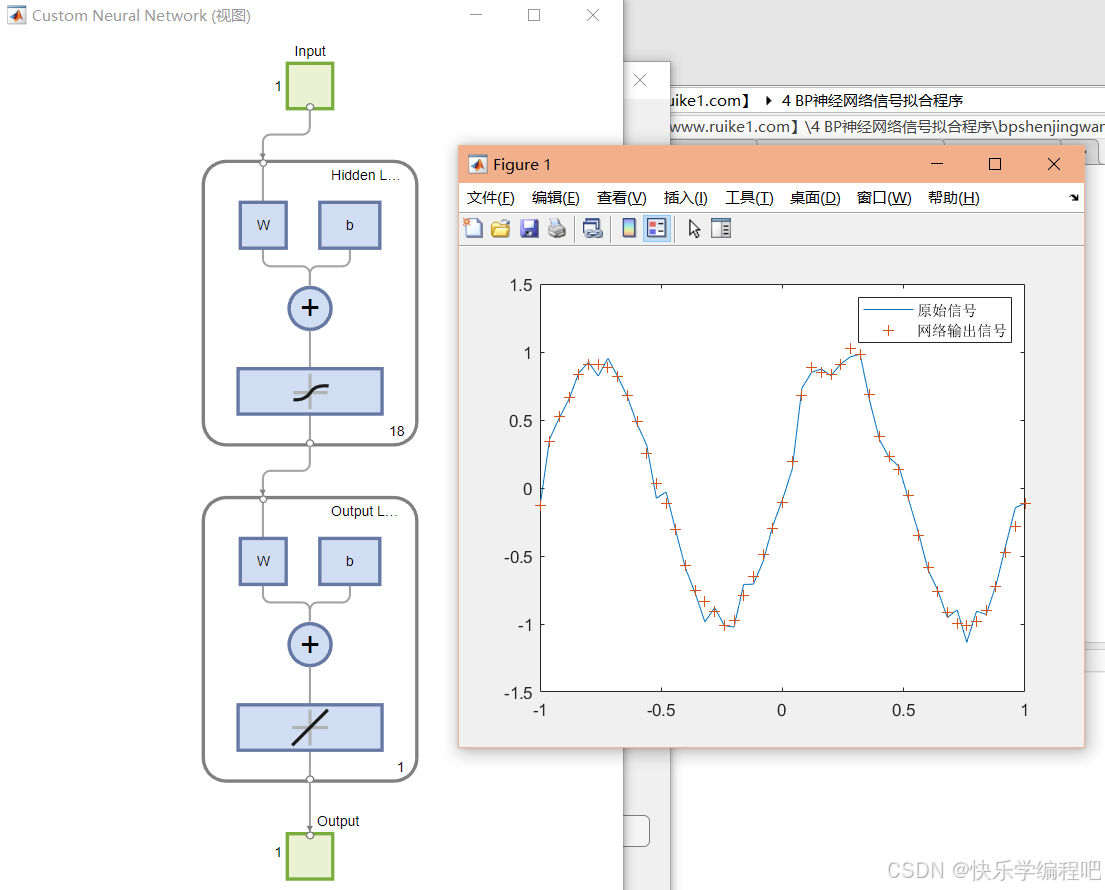
Task: Open the 工具(T) menu
Action: click(x=748, y=197)
